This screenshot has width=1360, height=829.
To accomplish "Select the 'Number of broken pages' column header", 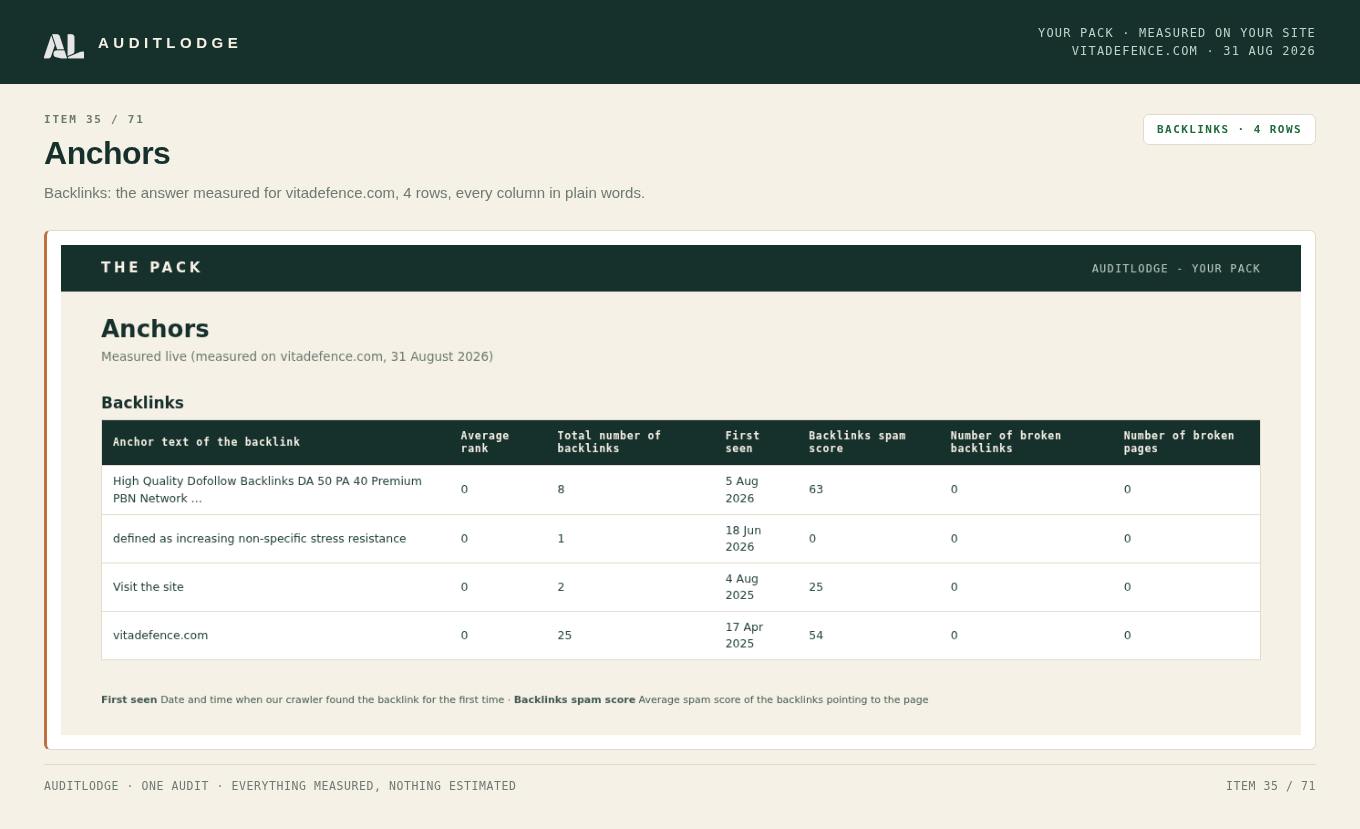I will (x=1179, y=442).
